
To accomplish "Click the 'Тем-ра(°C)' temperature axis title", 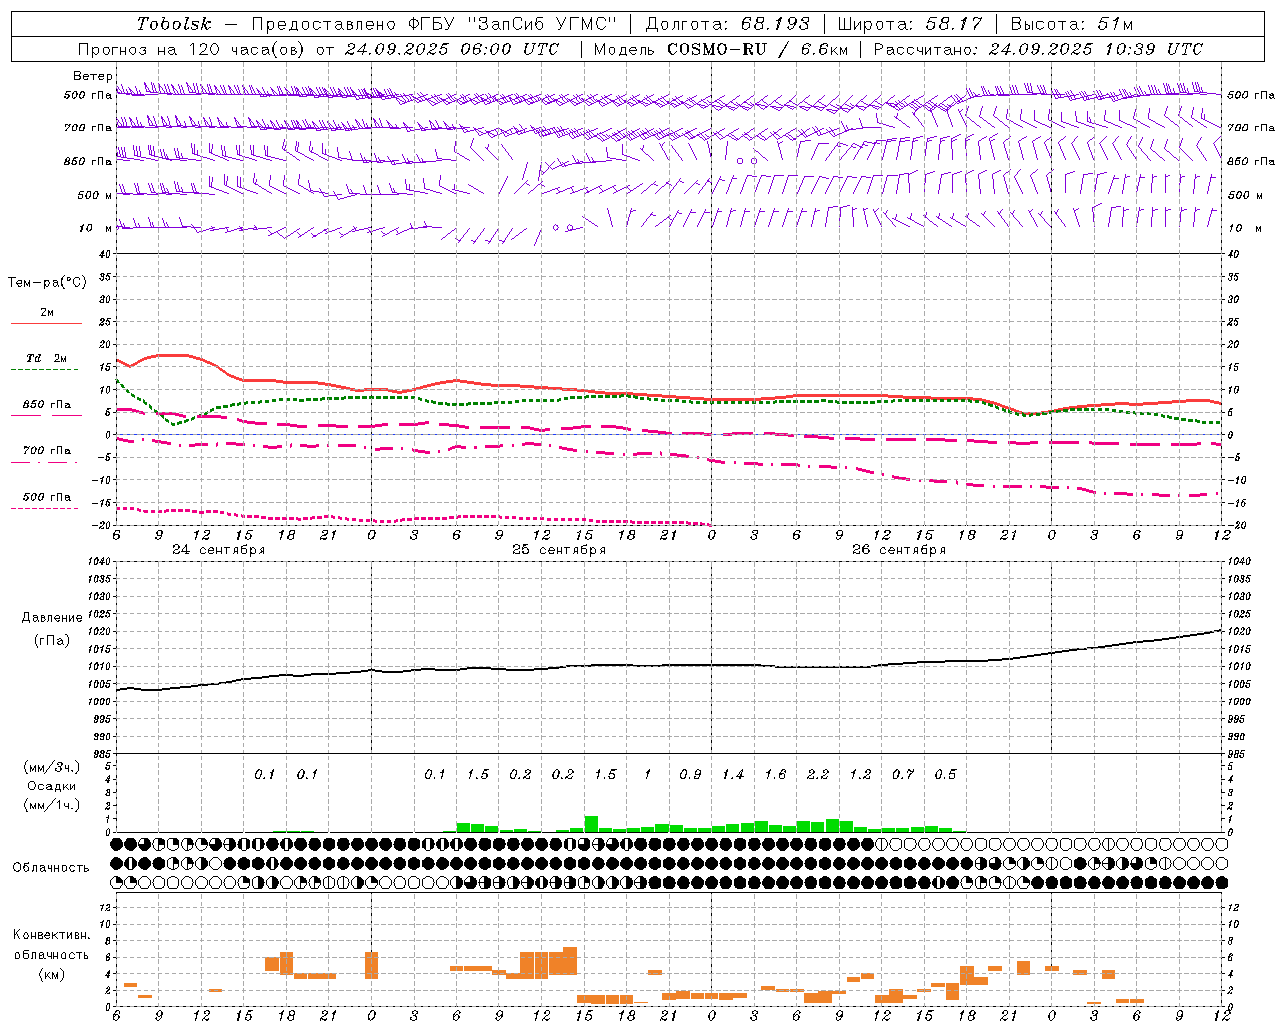I will (x=47, y=283).
